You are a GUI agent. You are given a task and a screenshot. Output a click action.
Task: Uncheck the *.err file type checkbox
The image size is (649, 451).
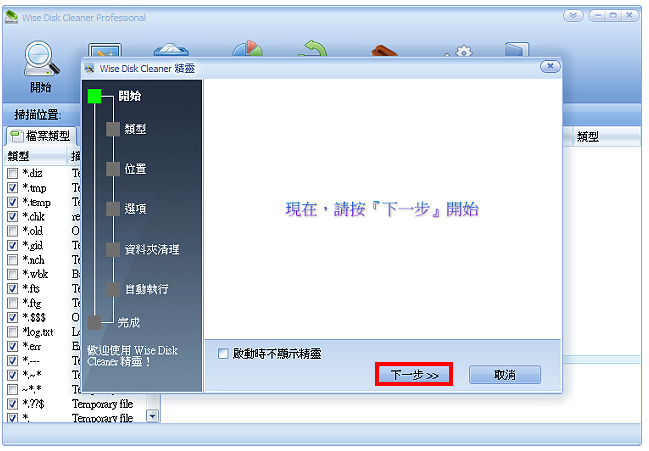coord(13,346)
